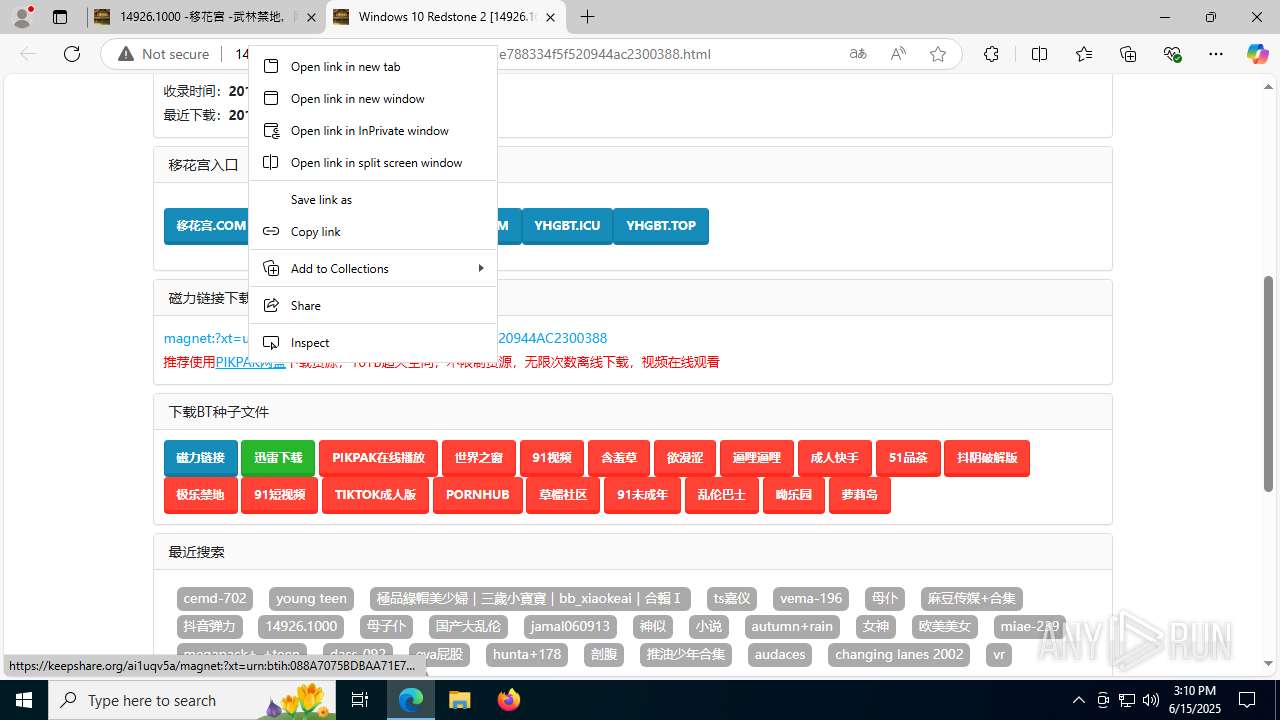The width and height of the screenshot is (1280, 720).
Task: Click the Read aloud icon in address bar
Action: click(898, 54)
